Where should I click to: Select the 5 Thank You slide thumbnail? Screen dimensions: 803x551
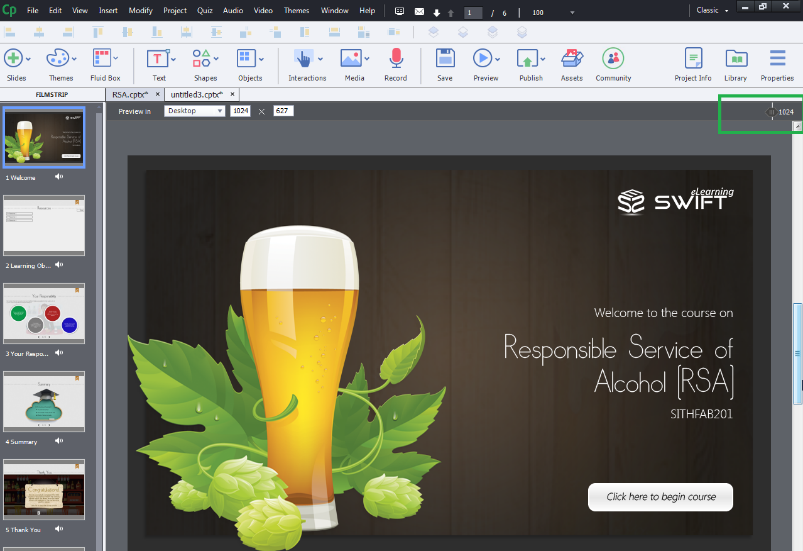(x=44, y=490)
